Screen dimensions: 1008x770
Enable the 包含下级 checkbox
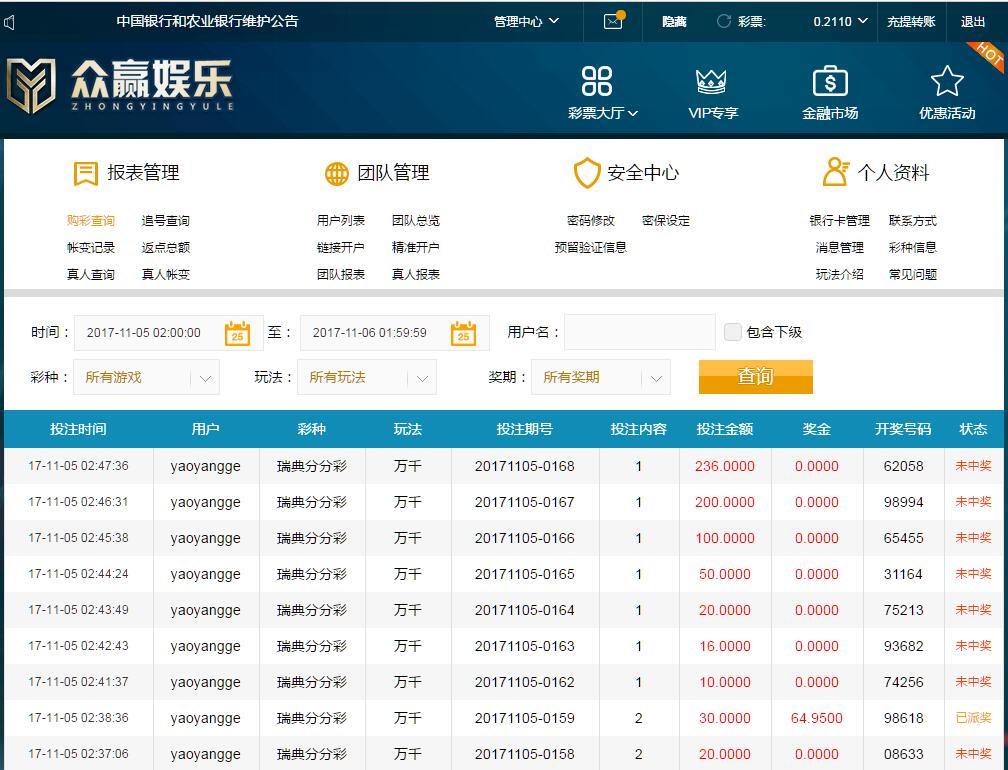point(733,332)
